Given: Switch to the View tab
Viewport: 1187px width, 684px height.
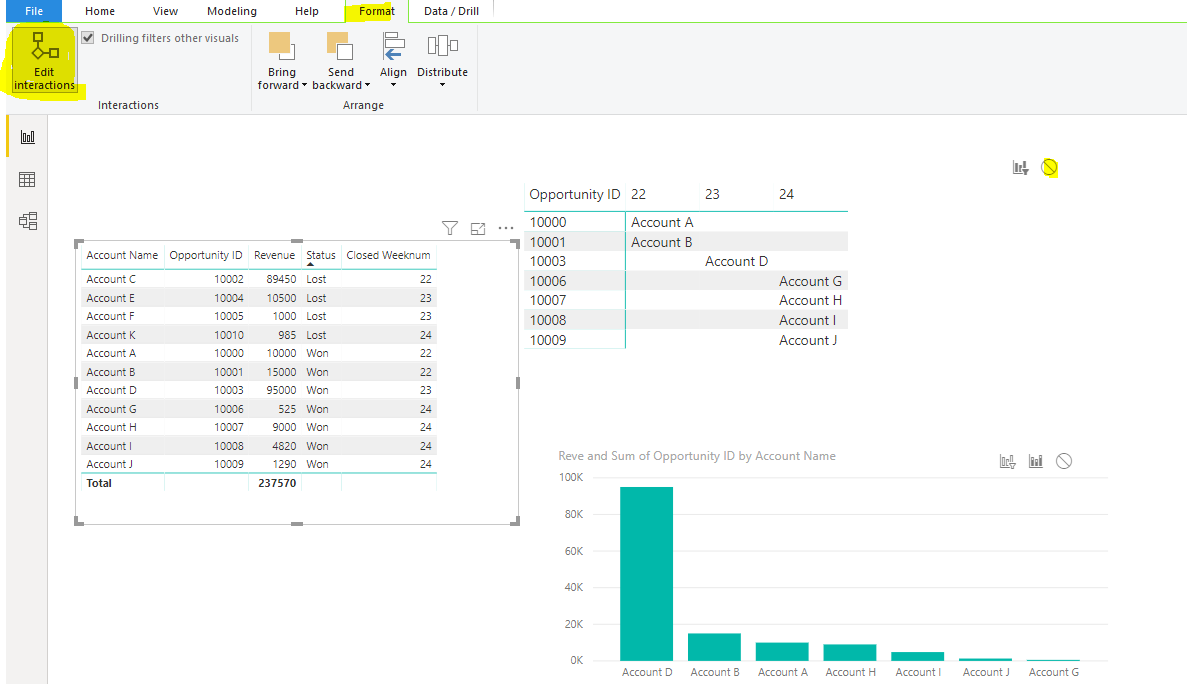Looking at the screenshot, I should [165, 11].
